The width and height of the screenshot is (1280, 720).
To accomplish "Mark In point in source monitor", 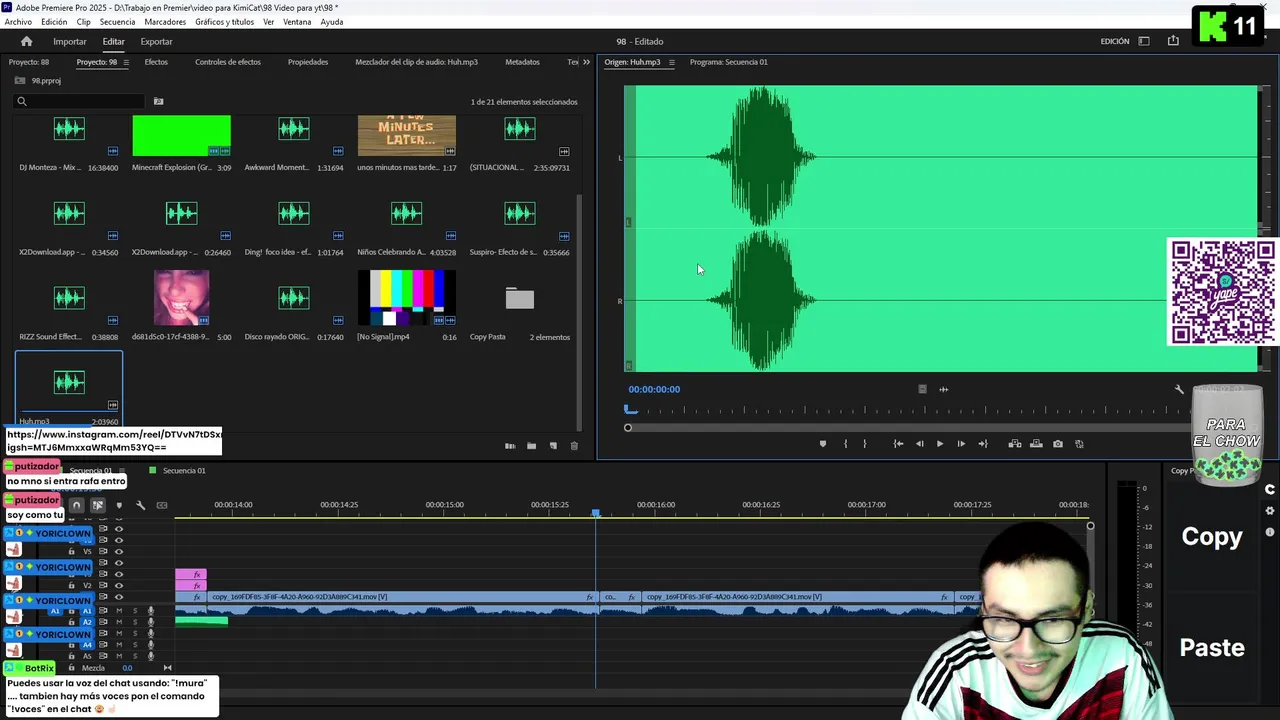I will tap(845, 444).
